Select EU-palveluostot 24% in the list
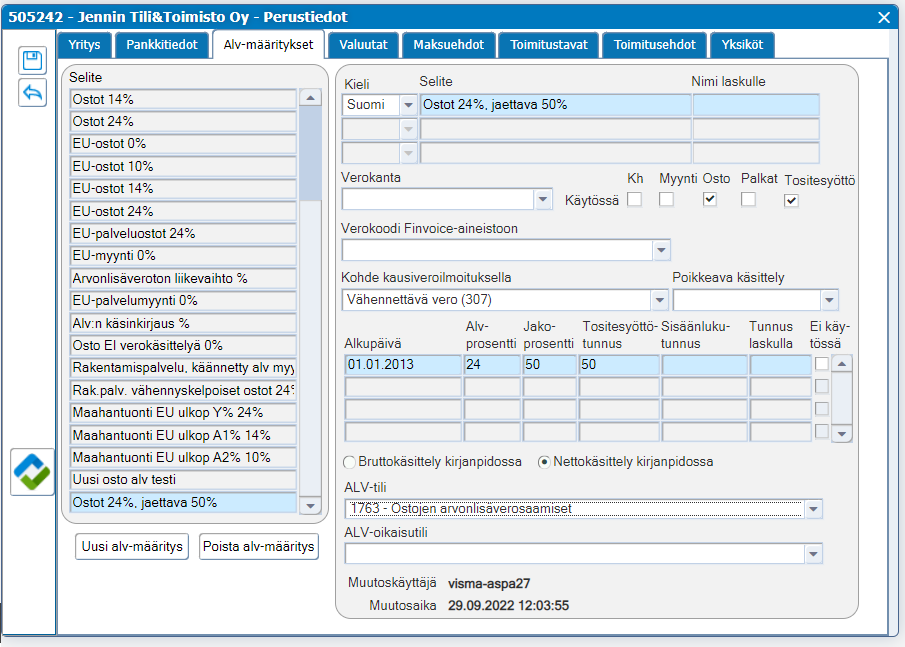The height and width of the screenshot is (647, 905). tap(183, 233)
